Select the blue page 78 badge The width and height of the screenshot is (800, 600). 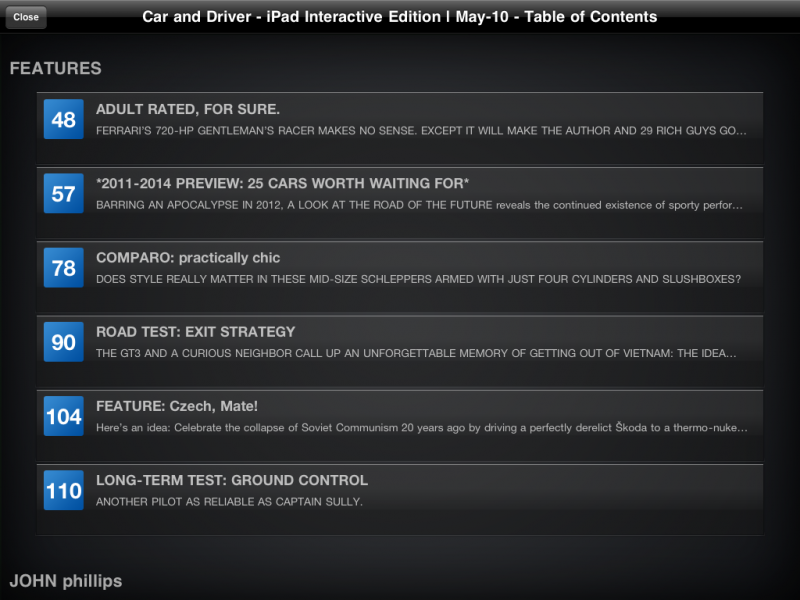tap(63, 268)
